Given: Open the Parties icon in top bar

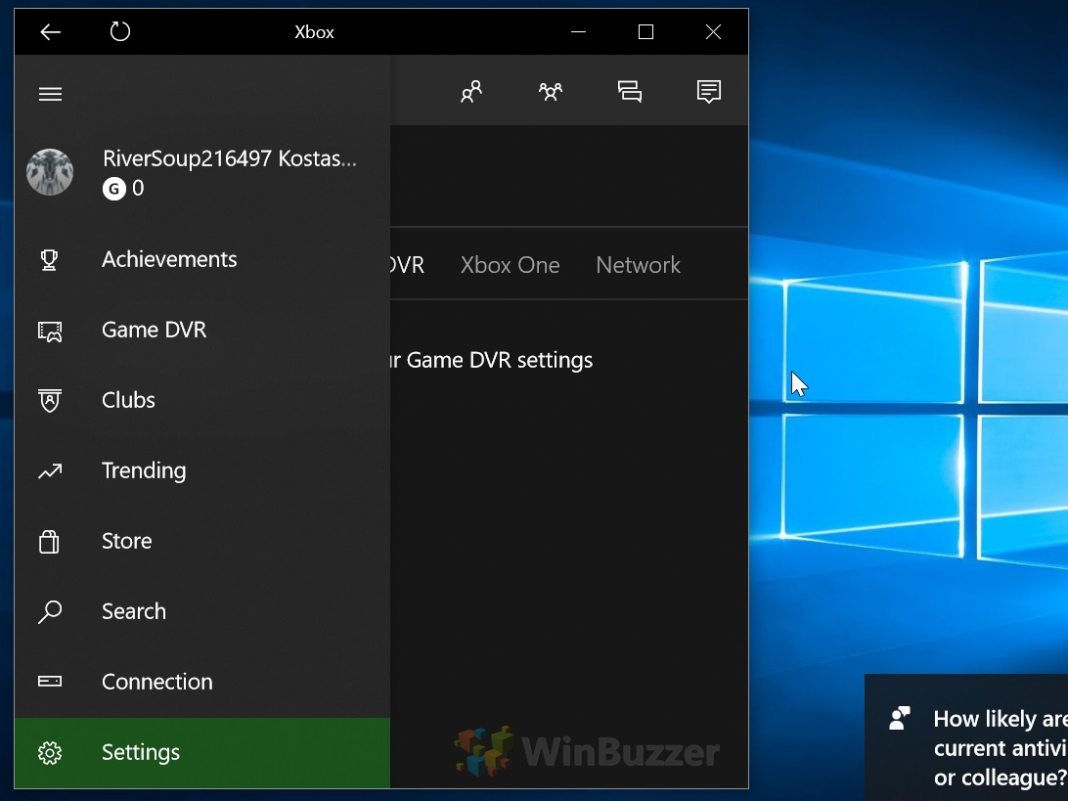Looking at the screenshot, I should point(550,91).
